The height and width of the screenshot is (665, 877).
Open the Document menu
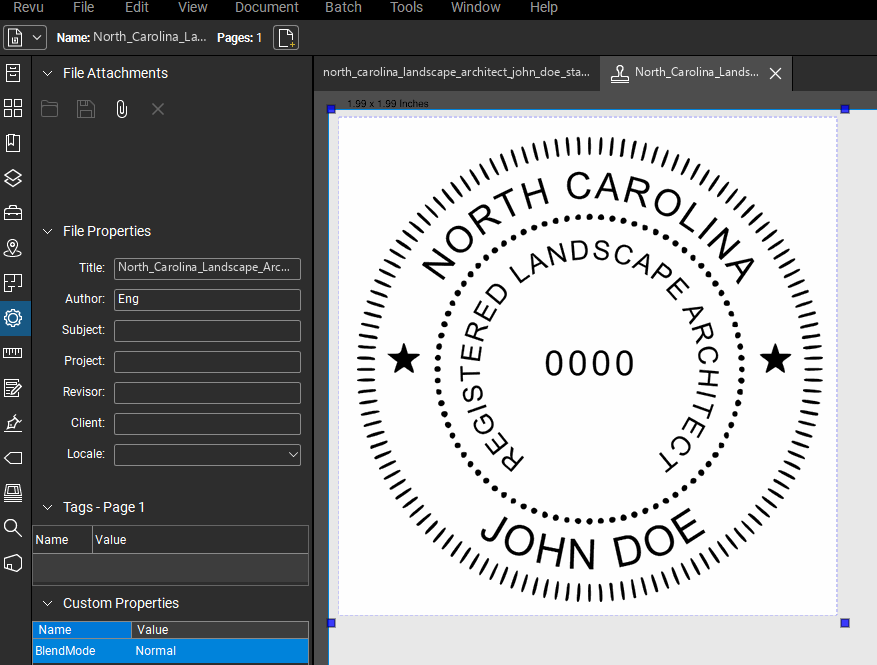pos(267,7)
